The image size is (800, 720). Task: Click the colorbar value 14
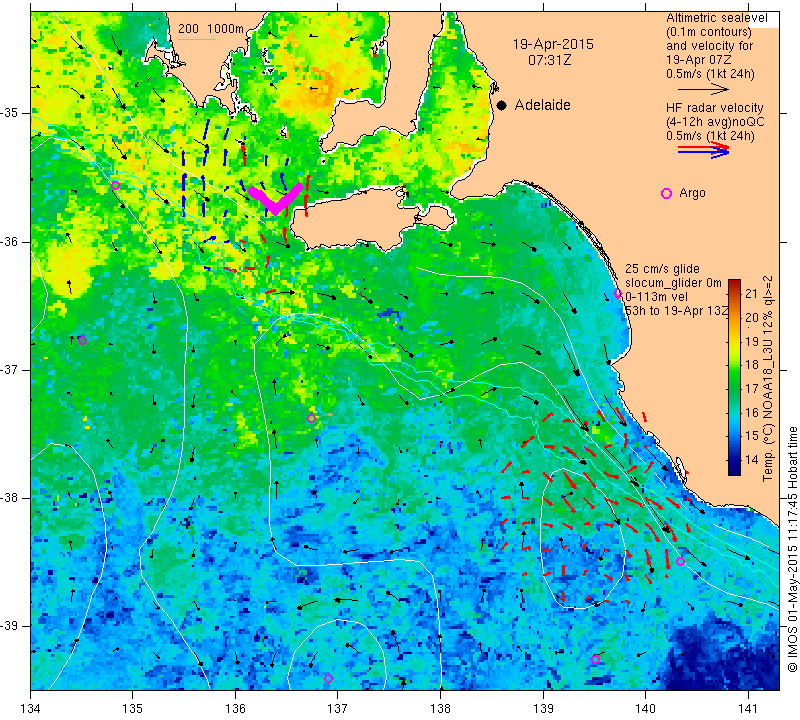752,460
